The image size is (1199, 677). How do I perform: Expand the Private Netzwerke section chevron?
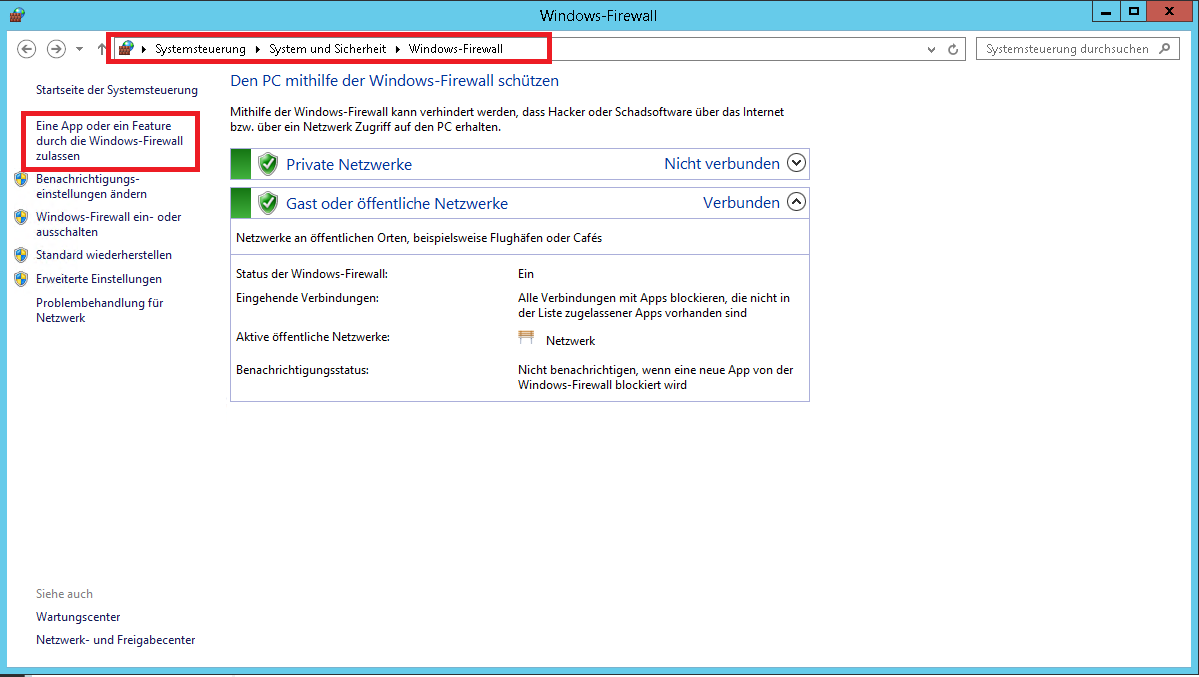[x=796, y=163]
